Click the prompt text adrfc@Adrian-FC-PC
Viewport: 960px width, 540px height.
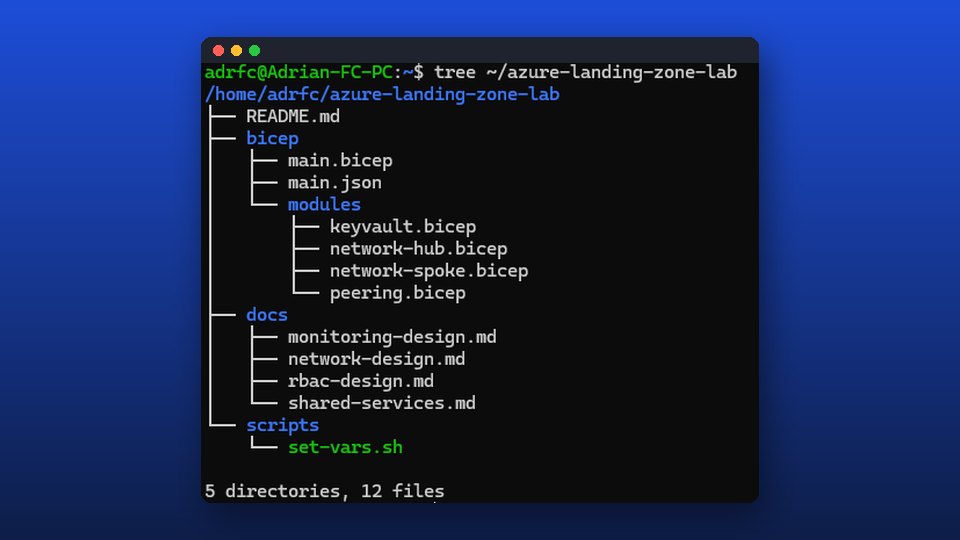click(x=298, y=72)
